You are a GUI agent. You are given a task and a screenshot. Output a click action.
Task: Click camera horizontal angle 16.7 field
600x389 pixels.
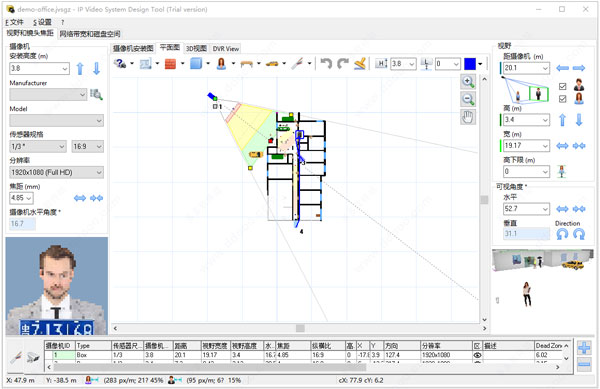click(x=23, y=224)
